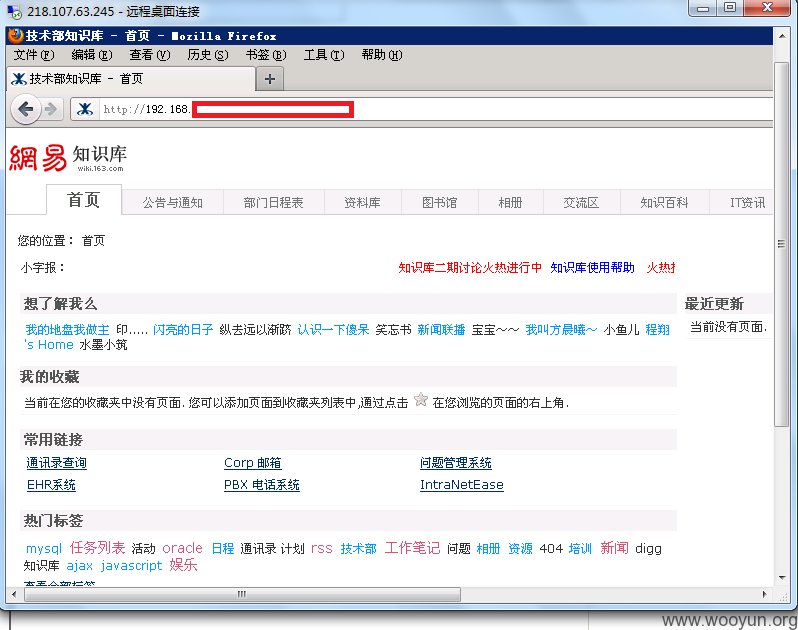Click the Firefox logo in title bar

(x=16, y=36)
